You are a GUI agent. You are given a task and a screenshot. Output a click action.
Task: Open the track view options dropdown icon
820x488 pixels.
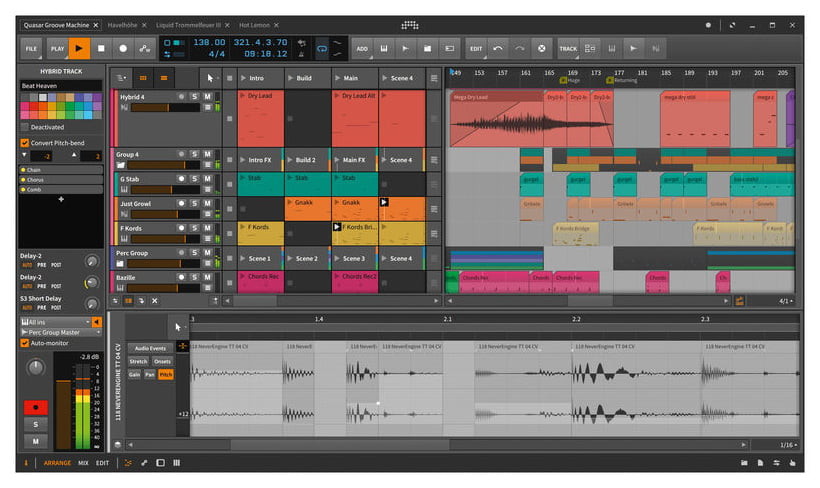point(121,78)
